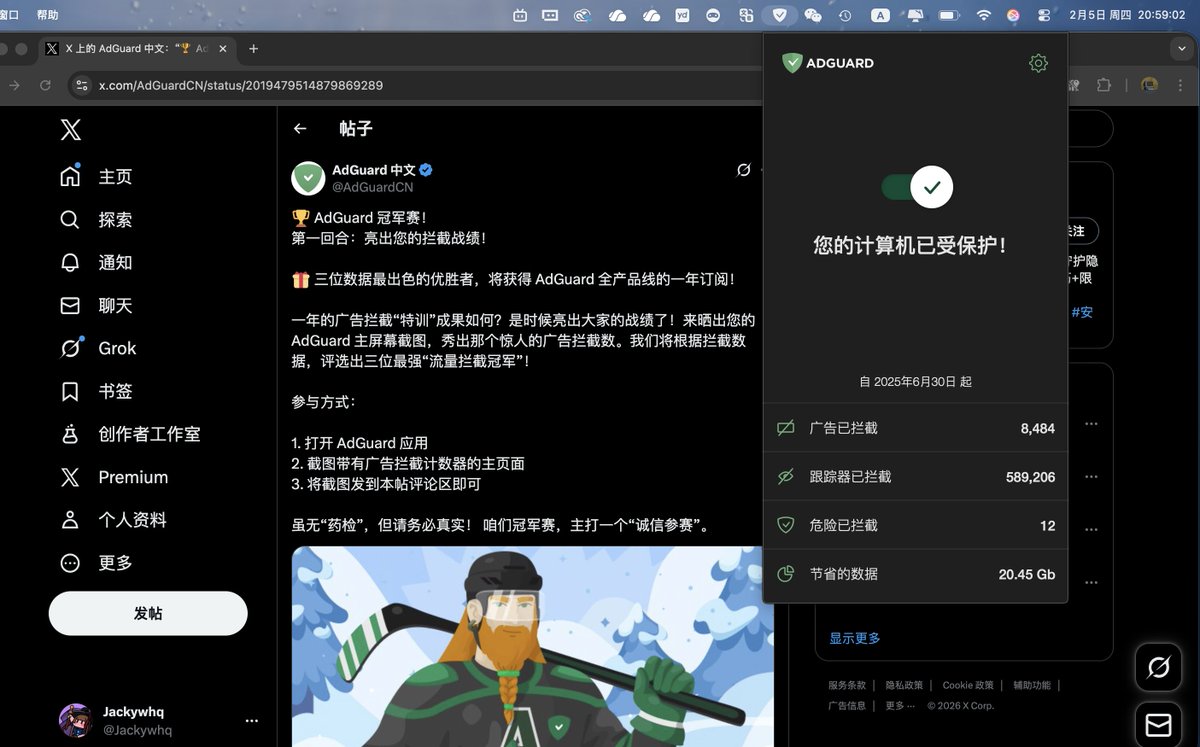
Task: Click the trackers blocked crossed-eye icon
Action: [x=786, y=477]
